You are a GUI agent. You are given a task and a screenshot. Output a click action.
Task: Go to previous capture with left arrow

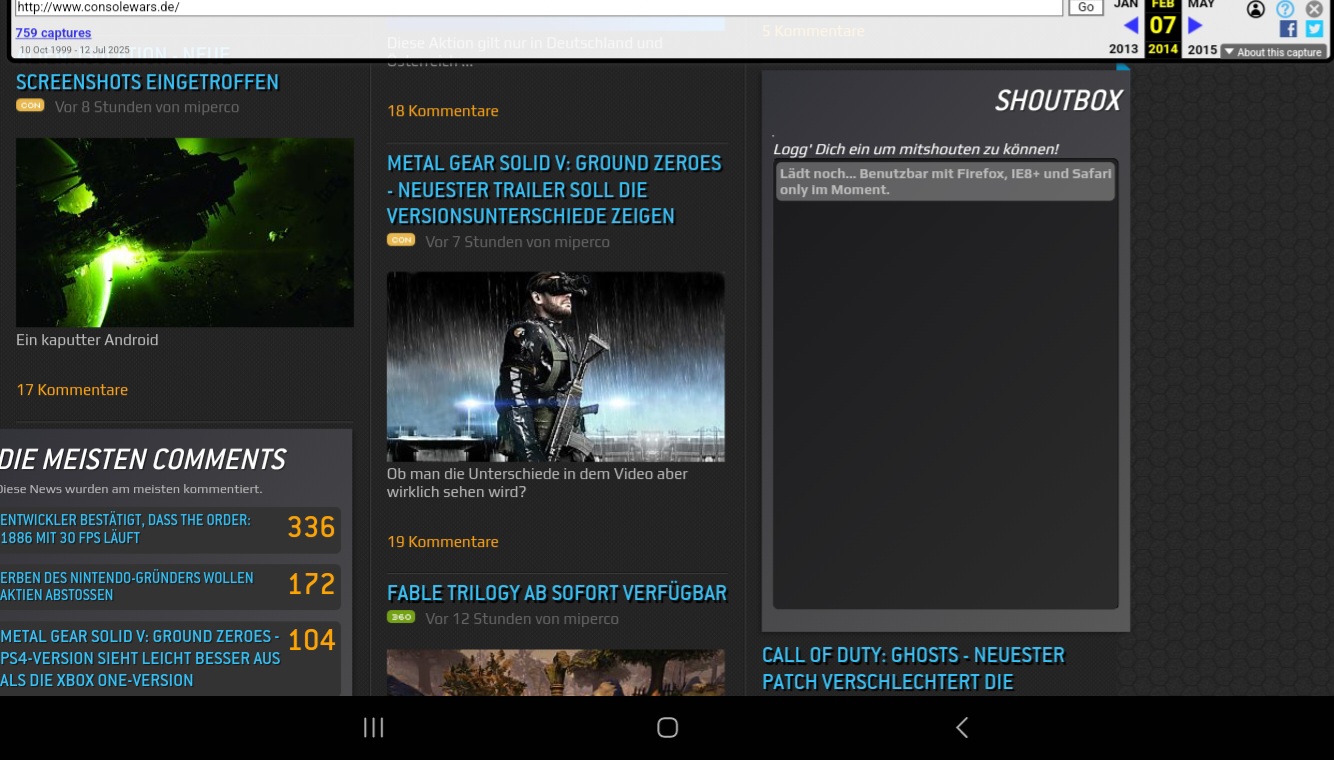[1131, 25]
